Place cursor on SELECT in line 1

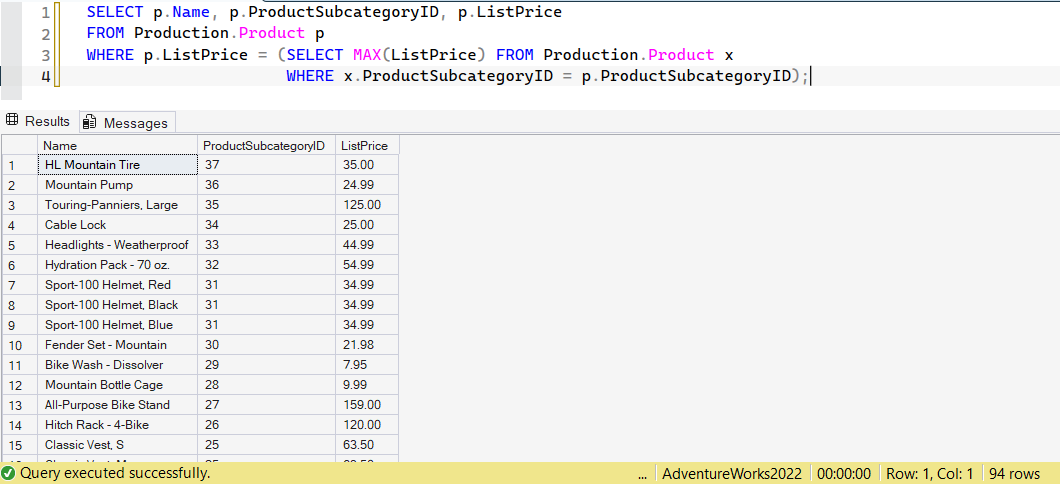click(x=114, y=12)
